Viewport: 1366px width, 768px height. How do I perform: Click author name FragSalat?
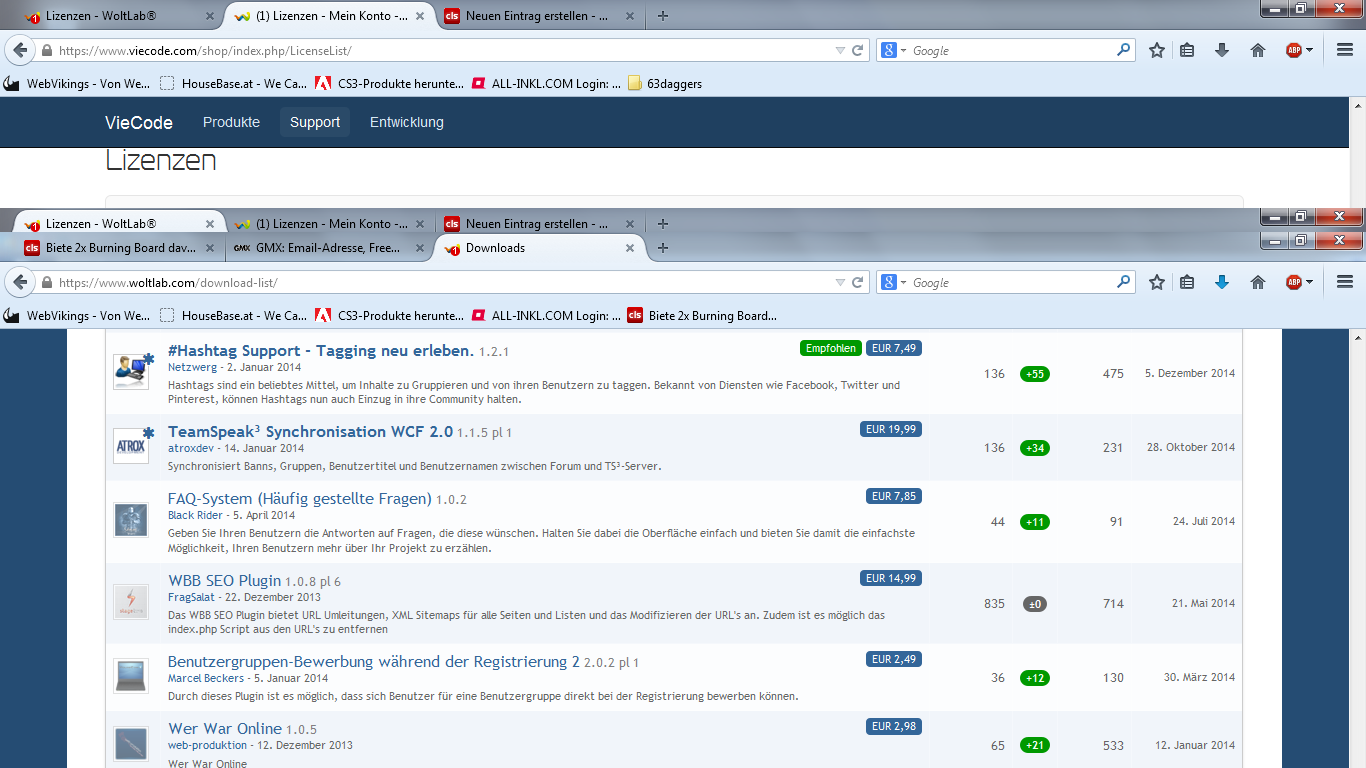click(x=193, y=597)
